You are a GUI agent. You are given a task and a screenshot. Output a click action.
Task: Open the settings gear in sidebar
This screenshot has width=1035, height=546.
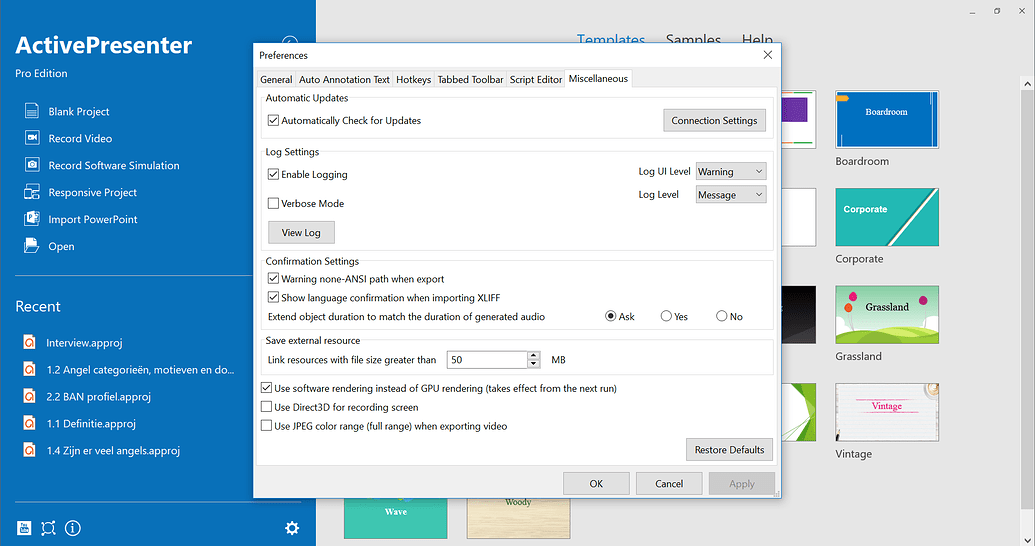point(292,528)
